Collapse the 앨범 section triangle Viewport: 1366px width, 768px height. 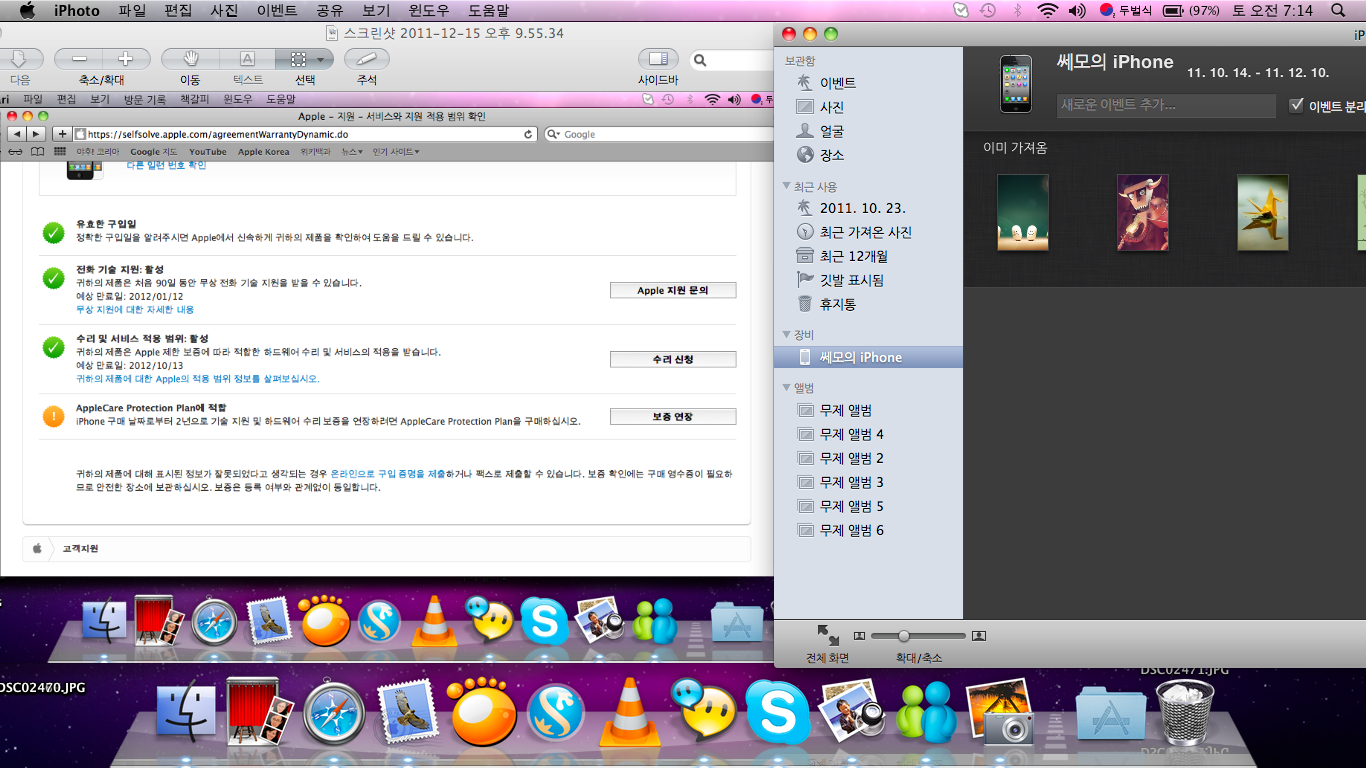tap(787, 387)
